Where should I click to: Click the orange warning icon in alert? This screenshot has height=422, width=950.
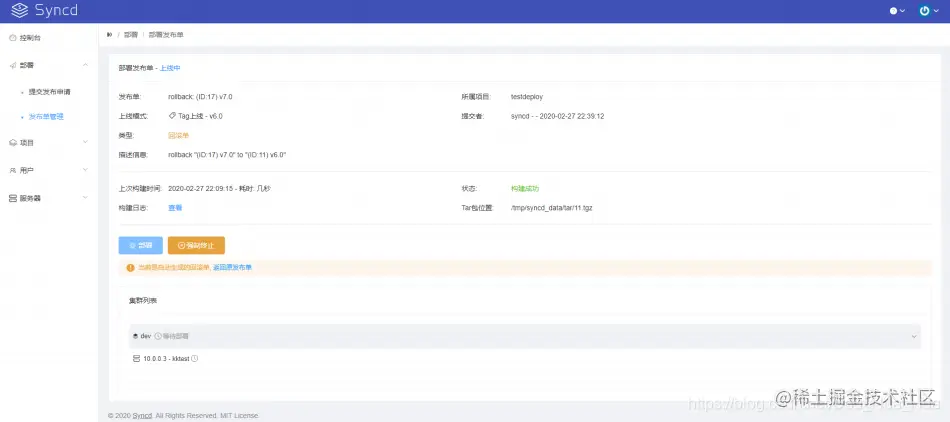tap(130, 267)
